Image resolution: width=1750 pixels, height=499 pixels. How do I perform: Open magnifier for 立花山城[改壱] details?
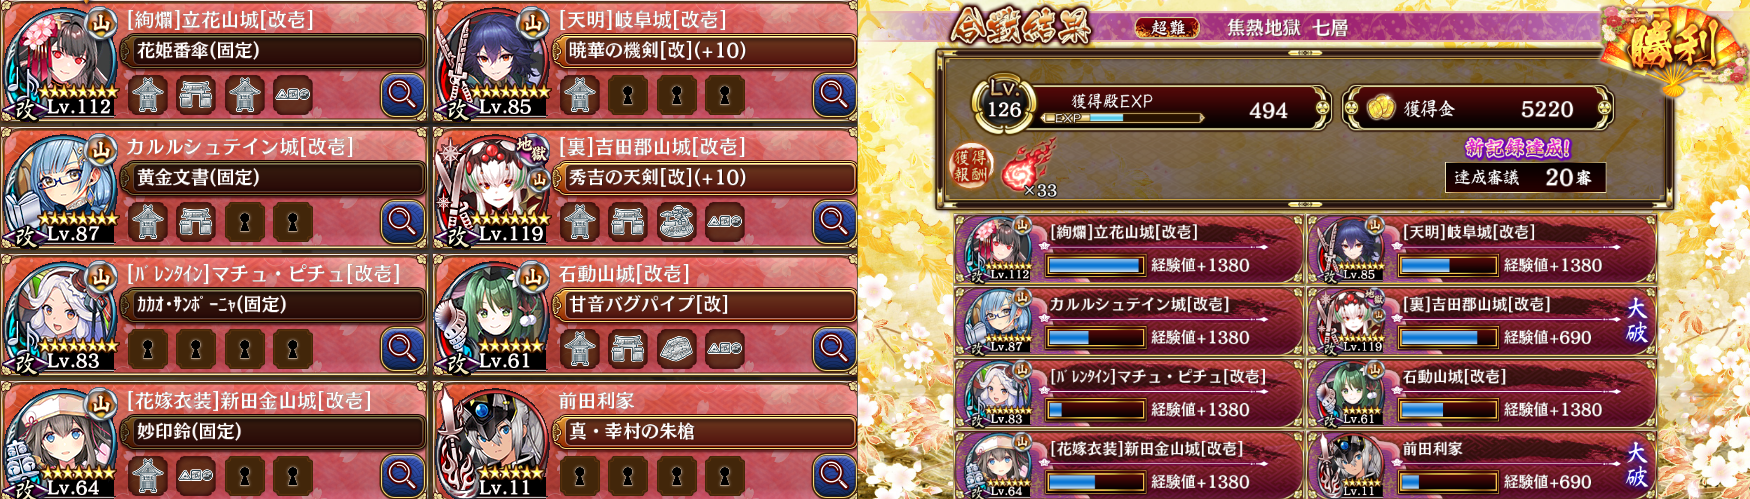[x=402, y=95]
